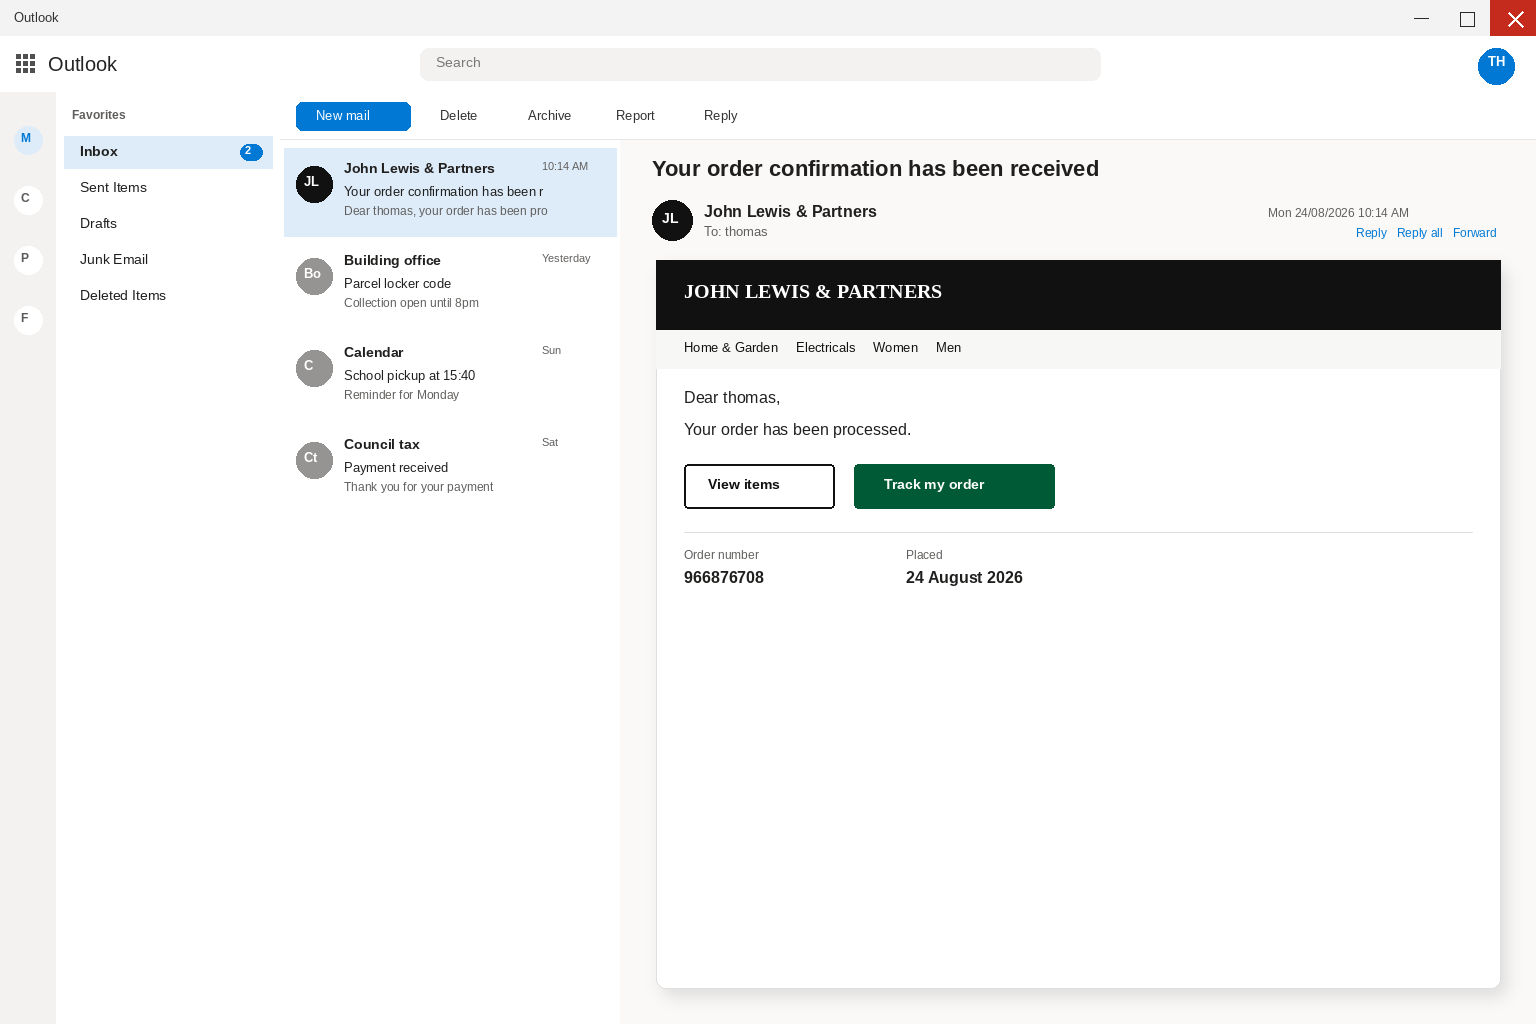
Task: Click Reply in the top toolbar
Action: coord(720,116)
